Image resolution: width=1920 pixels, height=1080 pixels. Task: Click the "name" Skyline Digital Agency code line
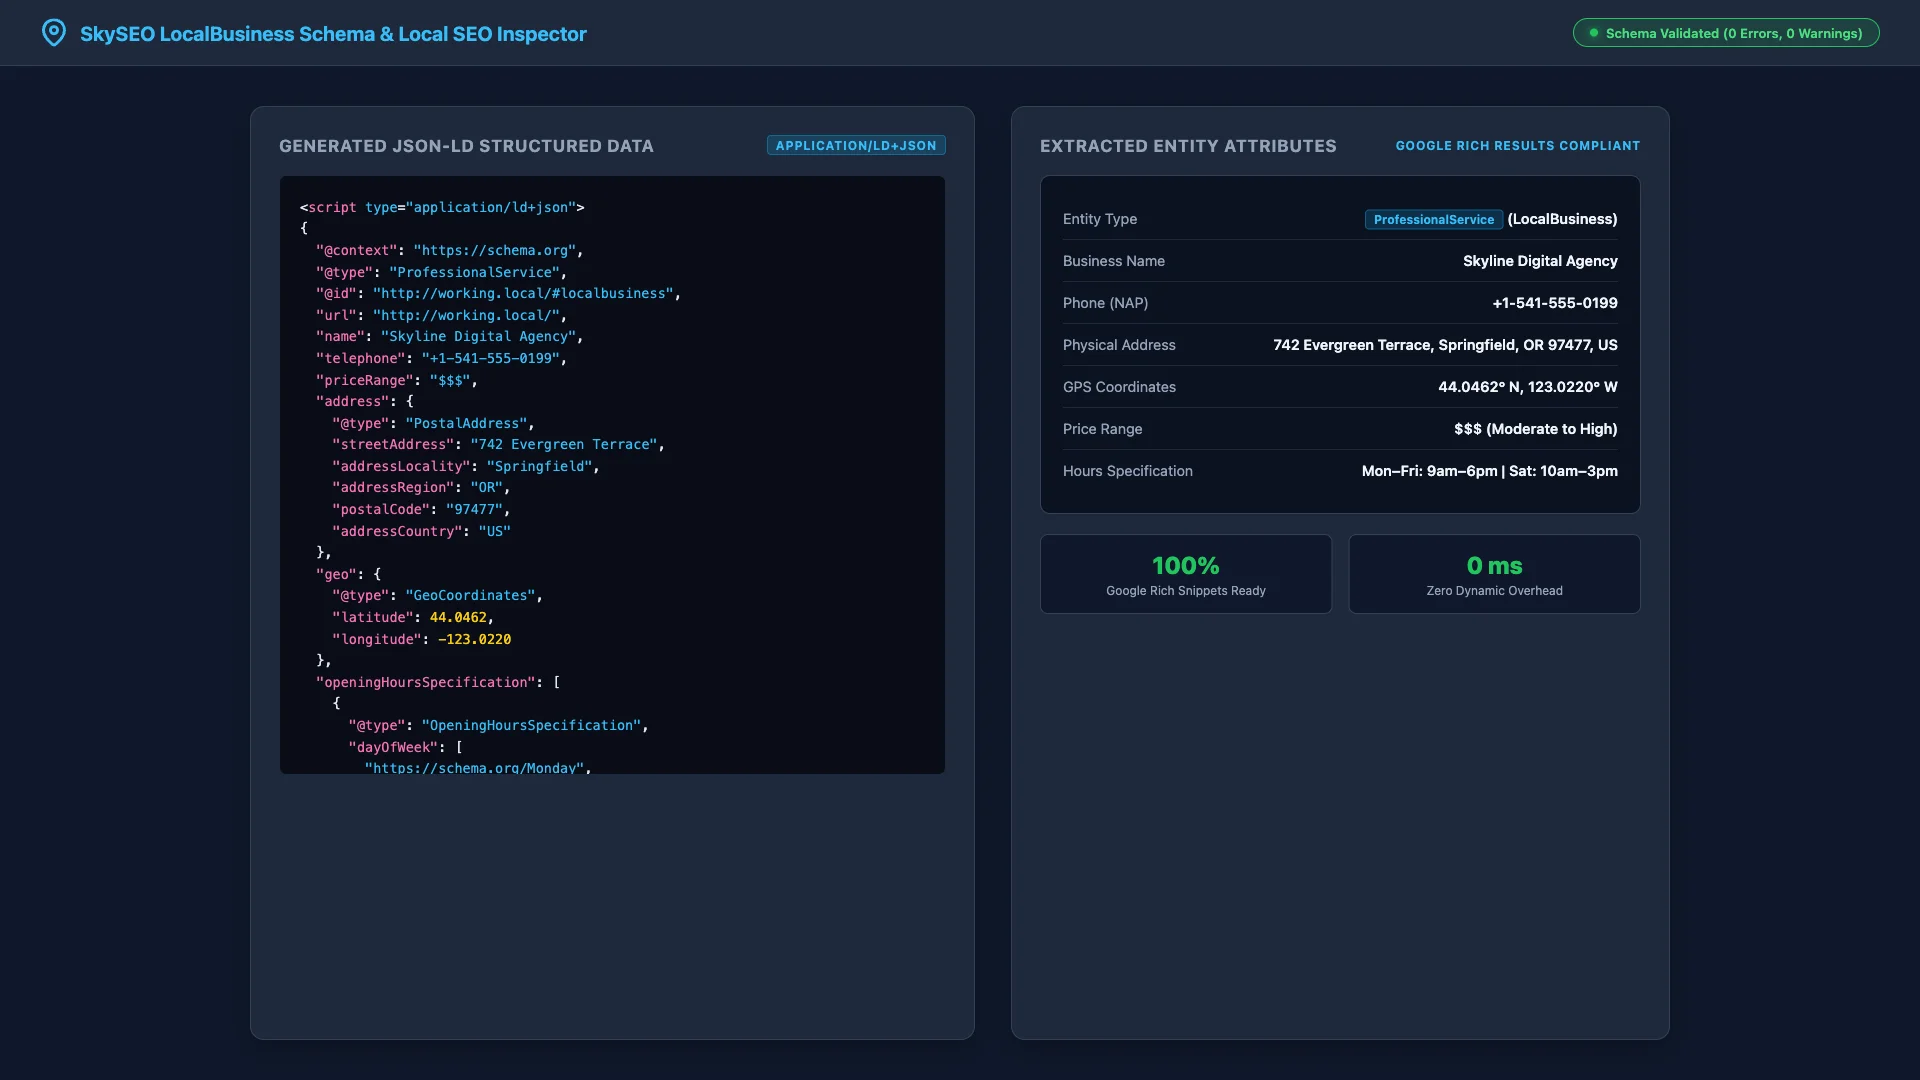tap(450, 336)
